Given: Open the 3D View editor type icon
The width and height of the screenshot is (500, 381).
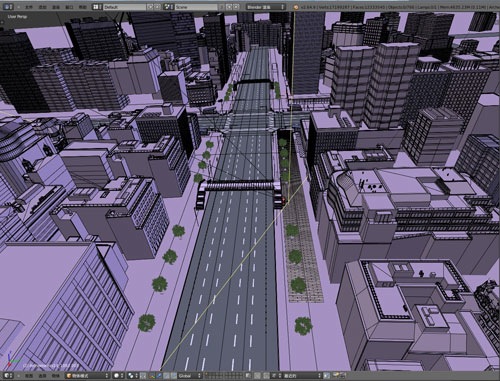Looking at the screenshot, I should [8, 375].
